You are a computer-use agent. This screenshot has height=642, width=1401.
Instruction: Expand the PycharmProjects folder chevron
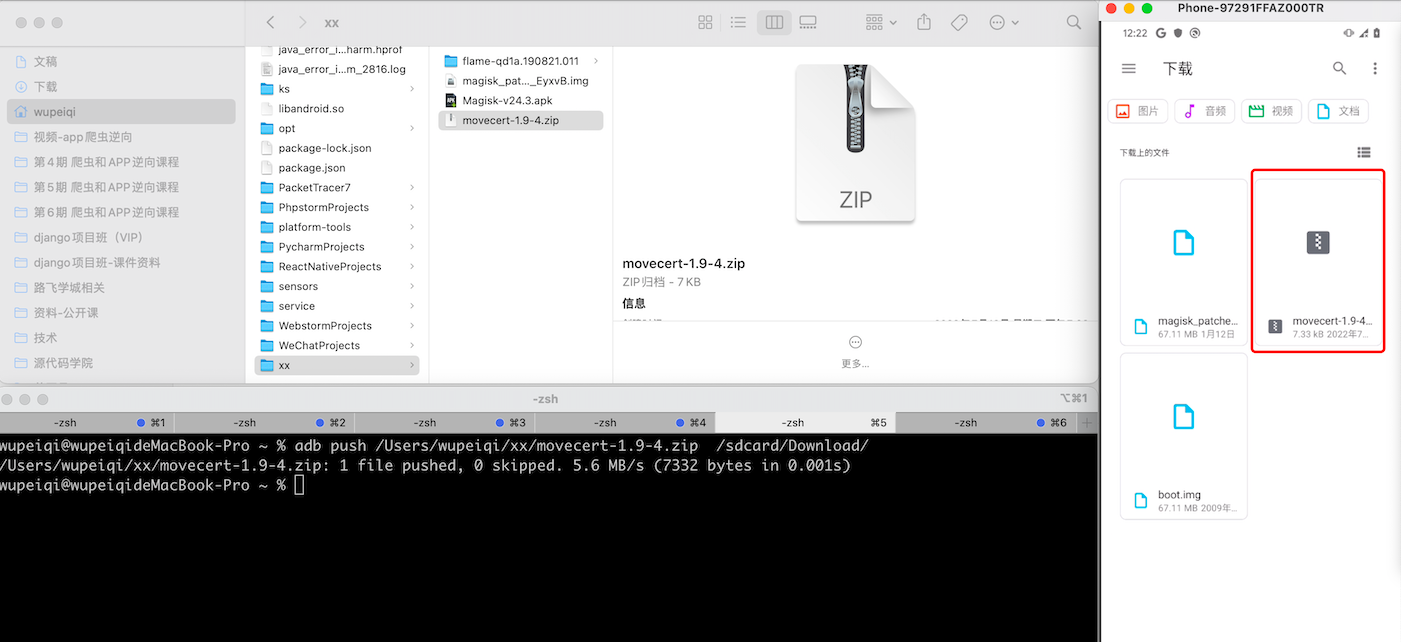point(412,247)
